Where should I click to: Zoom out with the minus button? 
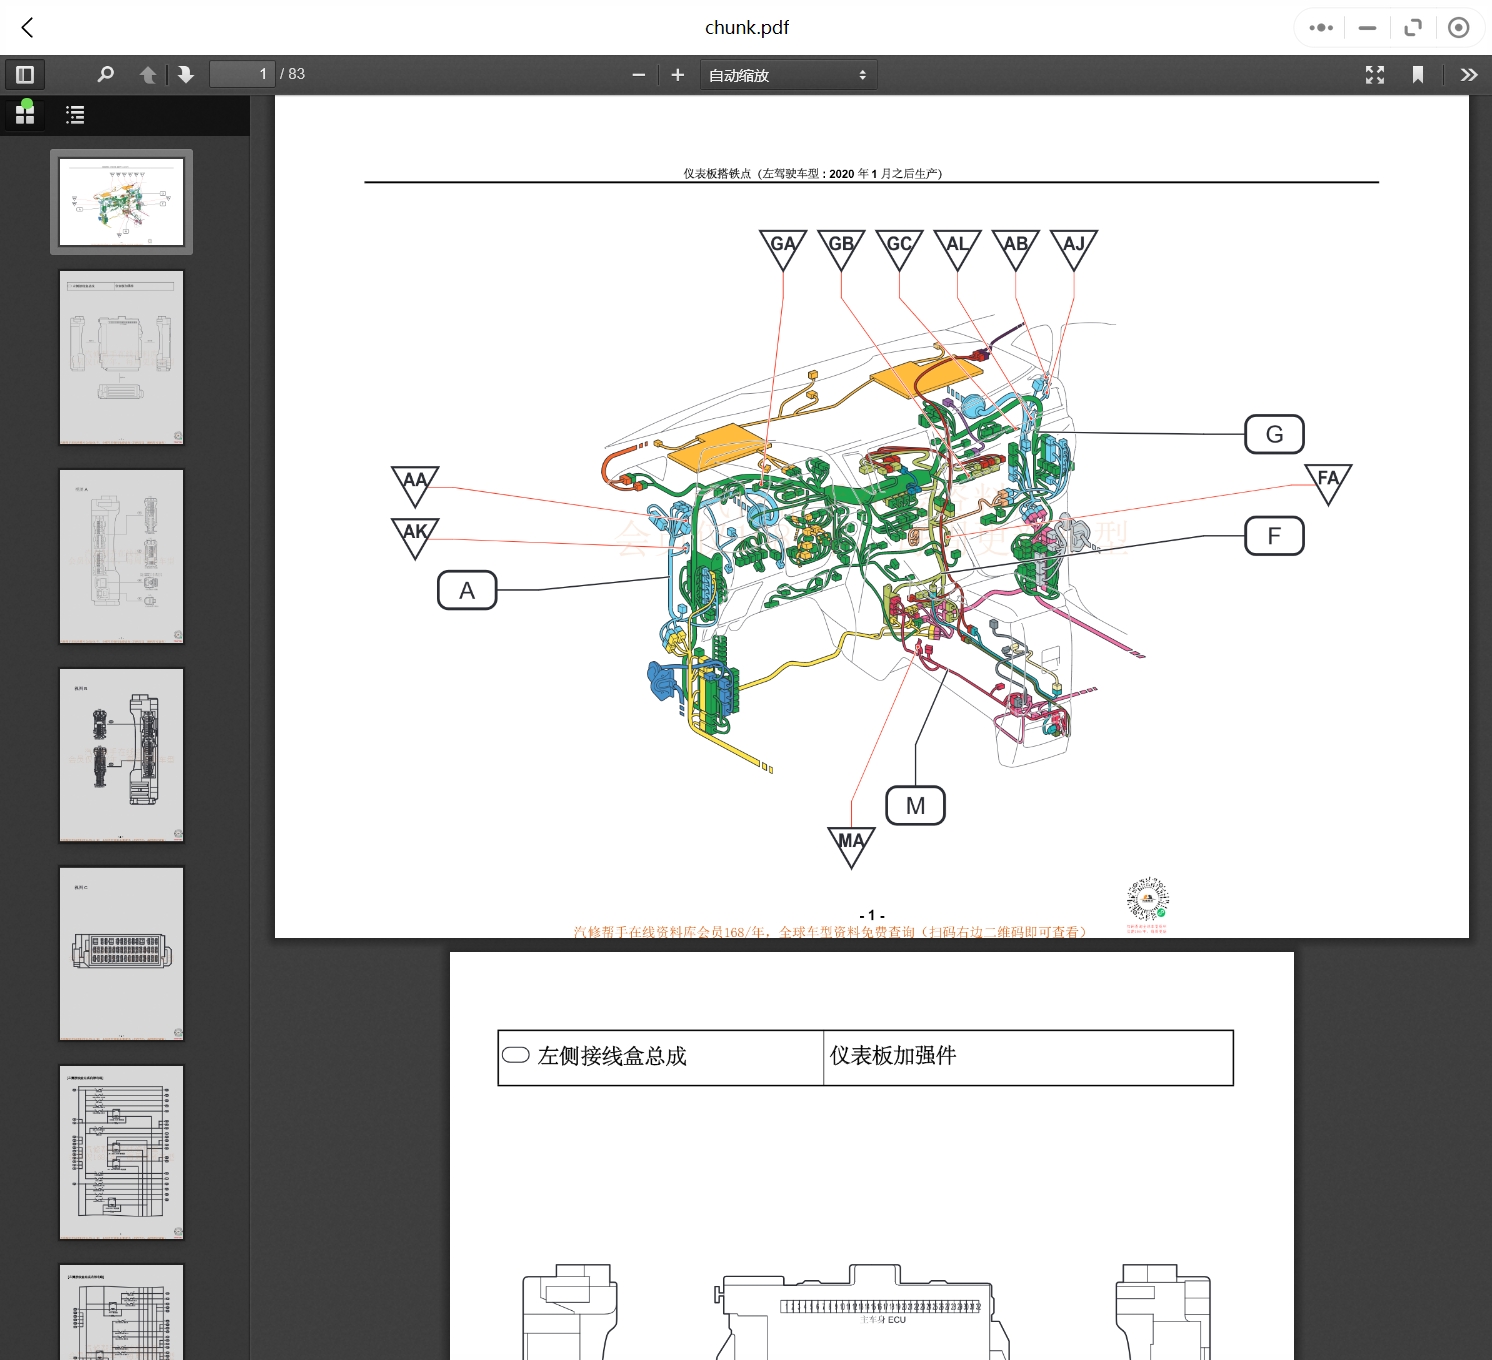(639, 75)
